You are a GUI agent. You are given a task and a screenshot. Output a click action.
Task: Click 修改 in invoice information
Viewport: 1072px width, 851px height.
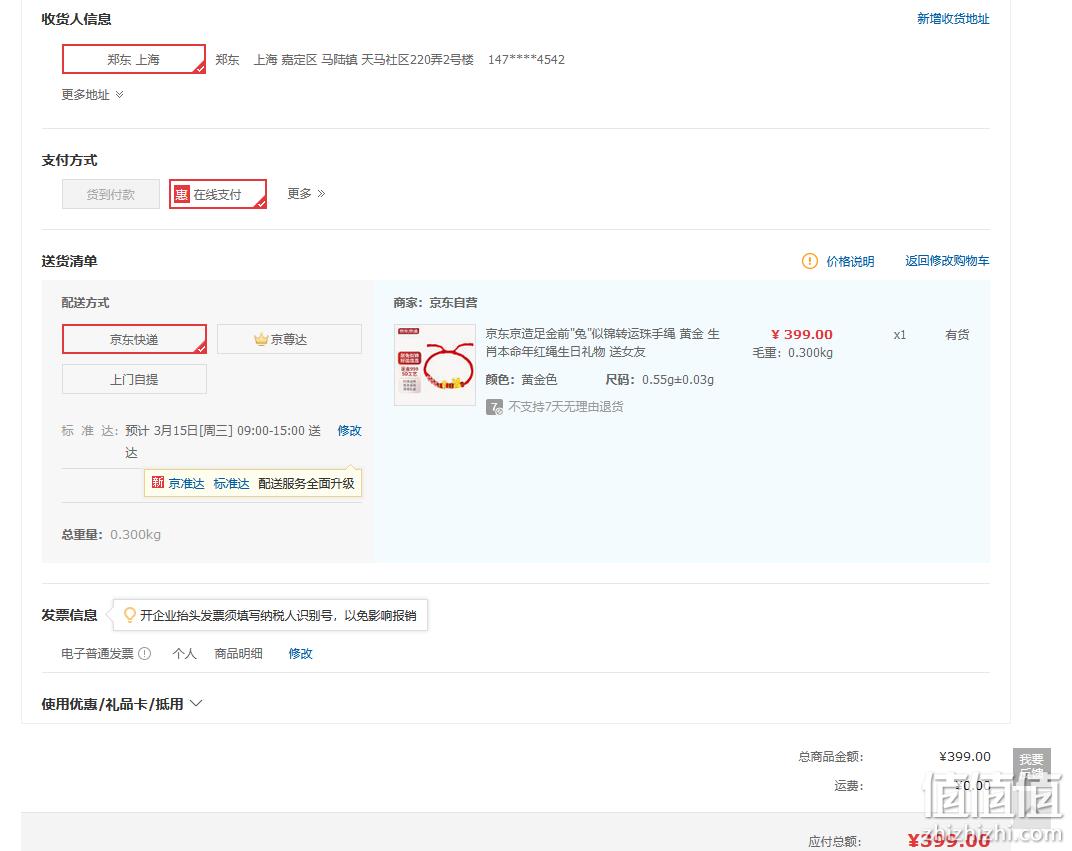point(300,653)
